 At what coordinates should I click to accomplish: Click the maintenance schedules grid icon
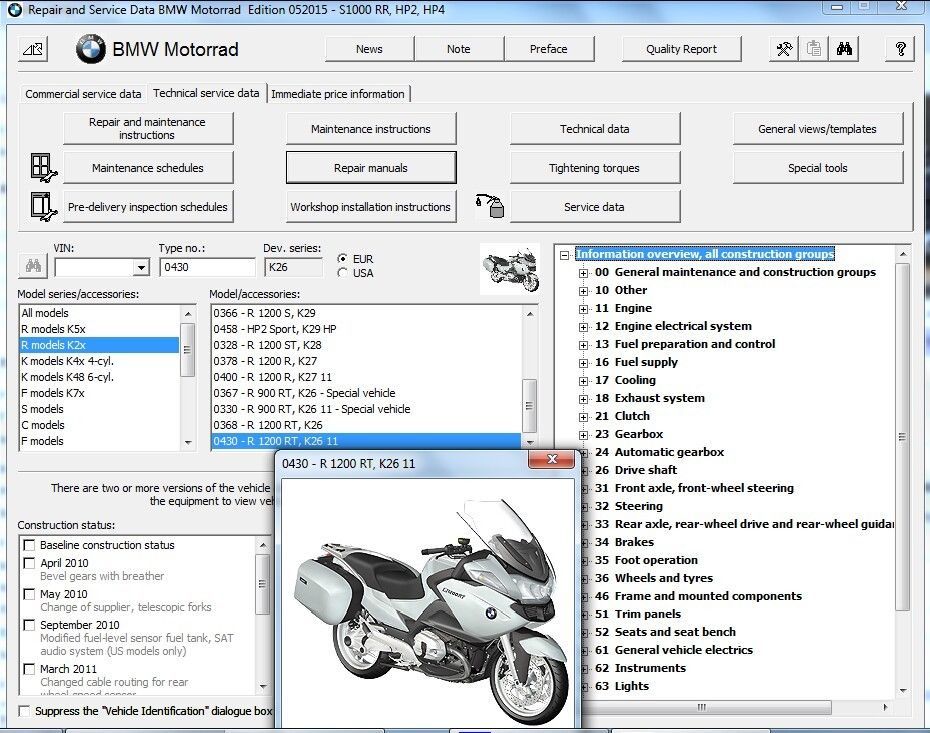tap(43, 167)
